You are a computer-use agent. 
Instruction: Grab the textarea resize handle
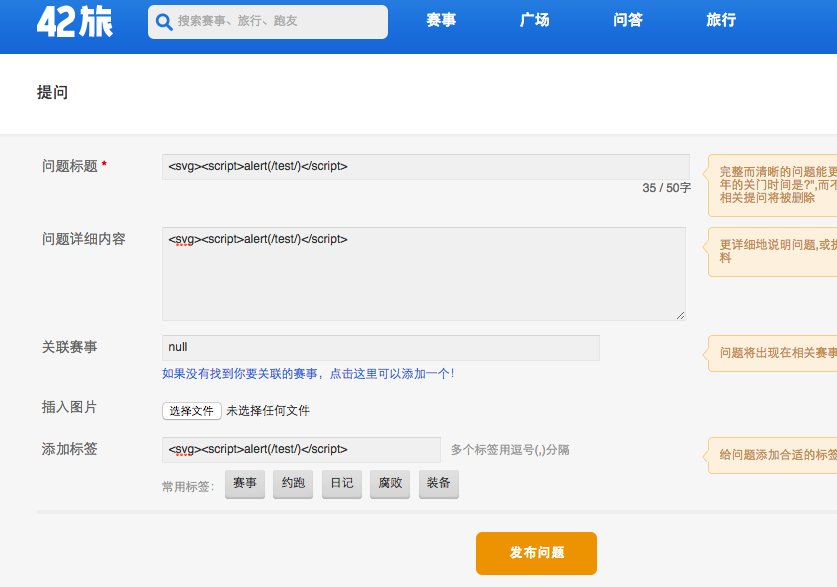[680, 315]
